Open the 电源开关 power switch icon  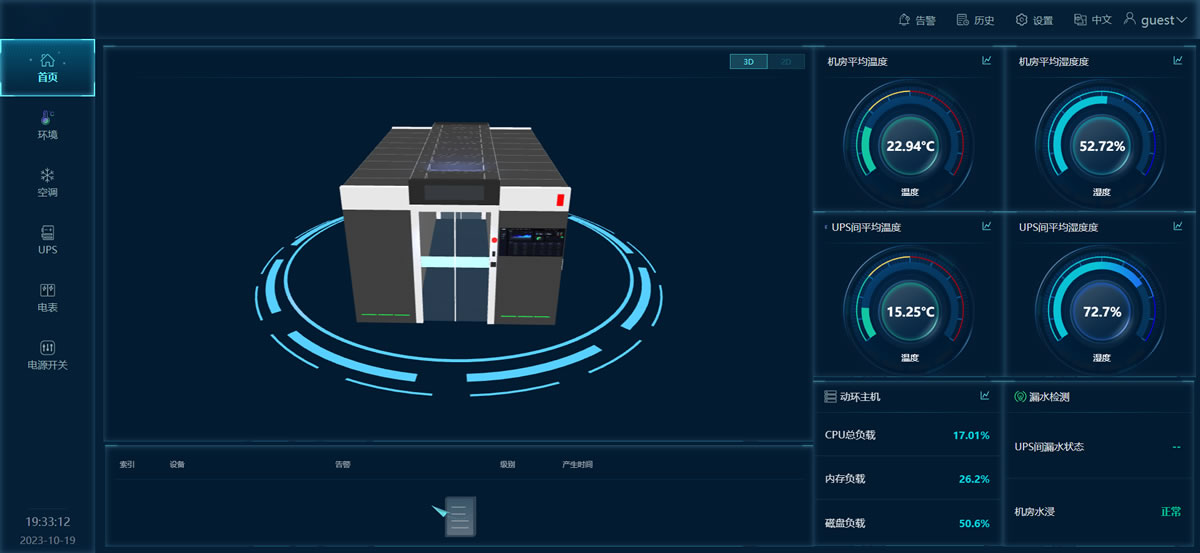pyautogui.click(x=47, y=348)
